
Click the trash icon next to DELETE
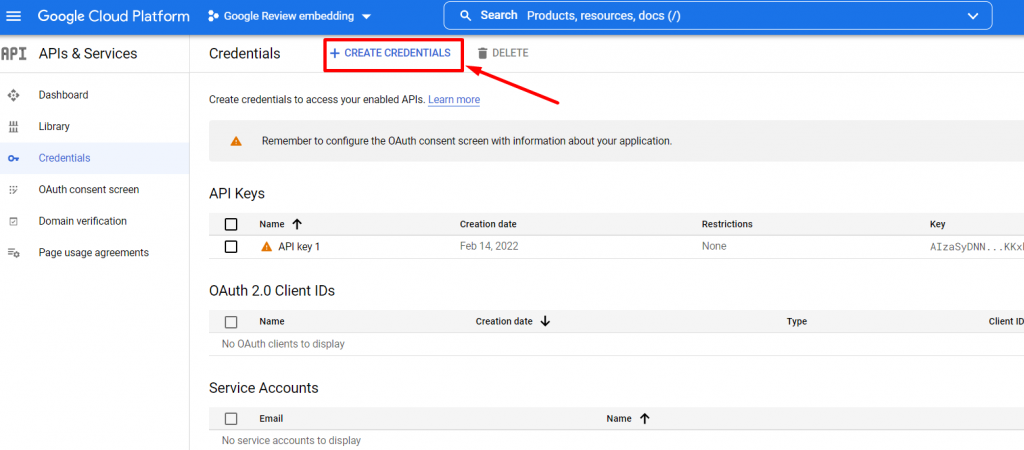coord(483,54)
